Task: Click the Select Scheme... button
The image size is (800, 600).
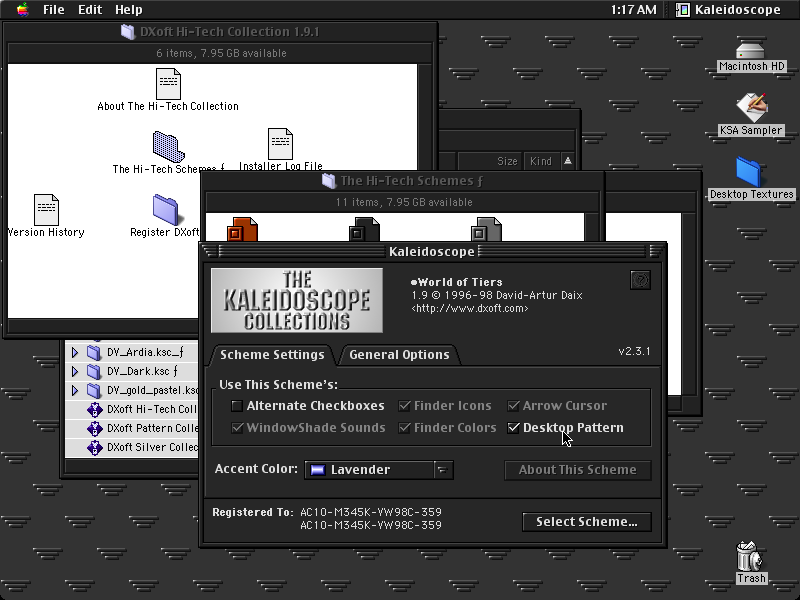Action: click(587, 521)
